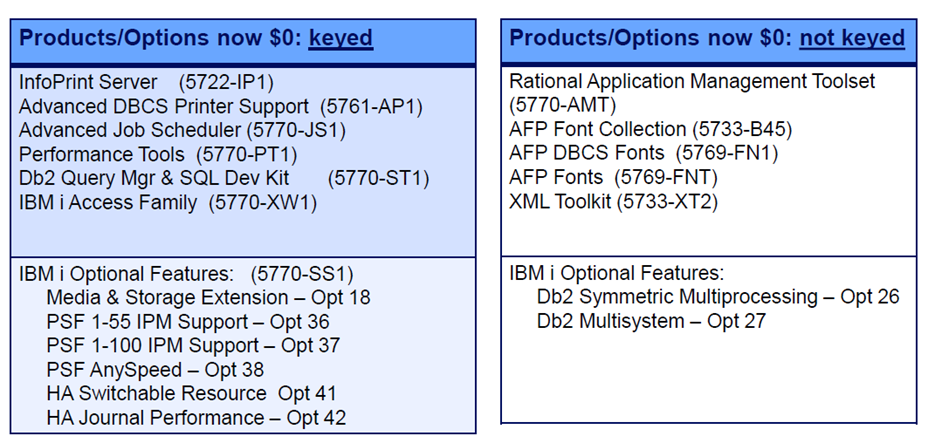Click PSF 1-55 IPM Support Opt 36

(188, 322)
